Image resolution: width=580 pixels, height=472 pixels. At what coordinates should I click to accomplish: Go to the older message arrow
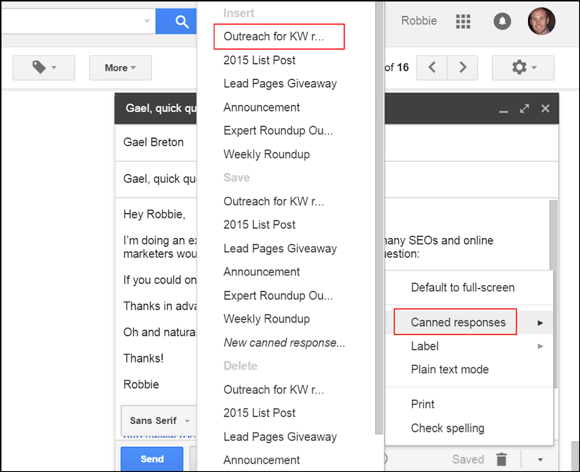point(462,68)
